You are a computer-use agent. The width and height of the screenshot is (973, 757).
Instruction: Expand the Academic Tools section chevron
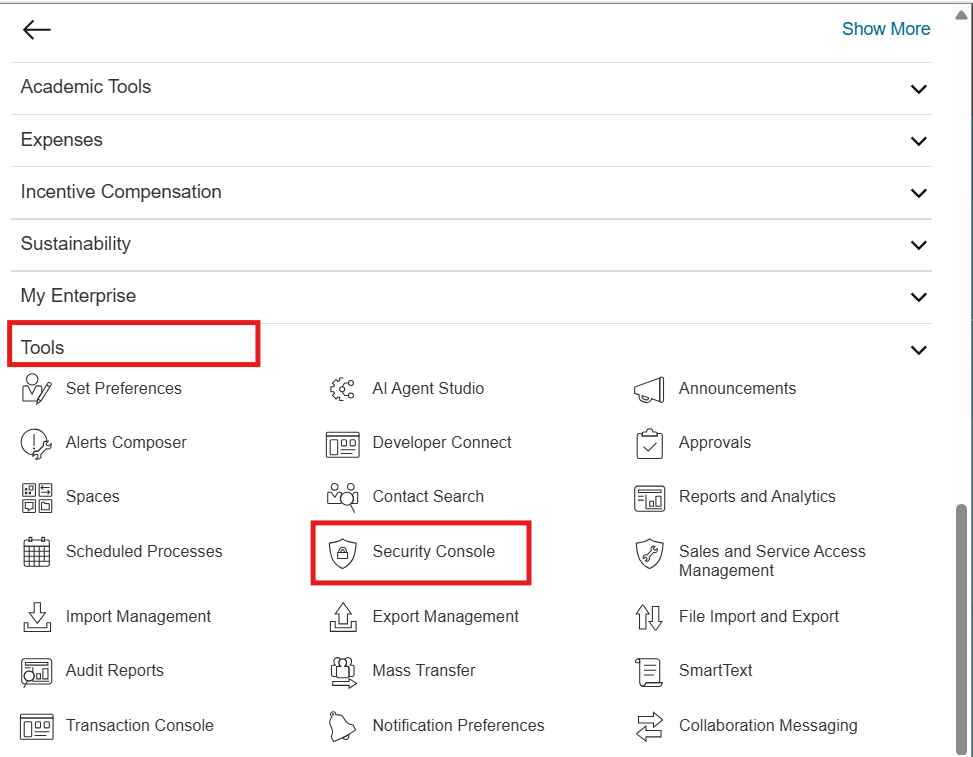[x=918, y=89]
